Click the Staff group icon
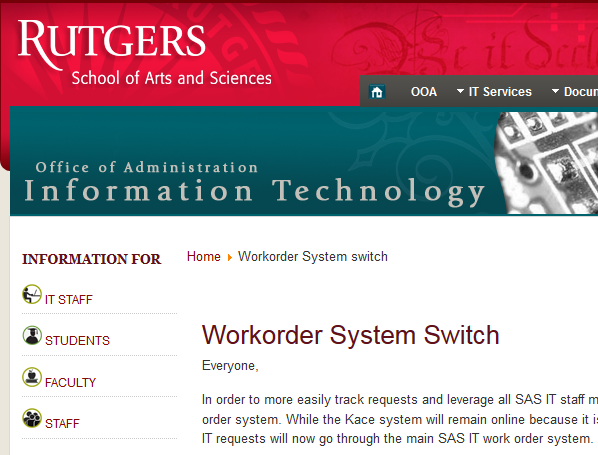Image resolution: width=598 pixels, height=455 pixels. click(x=32, y=418)
